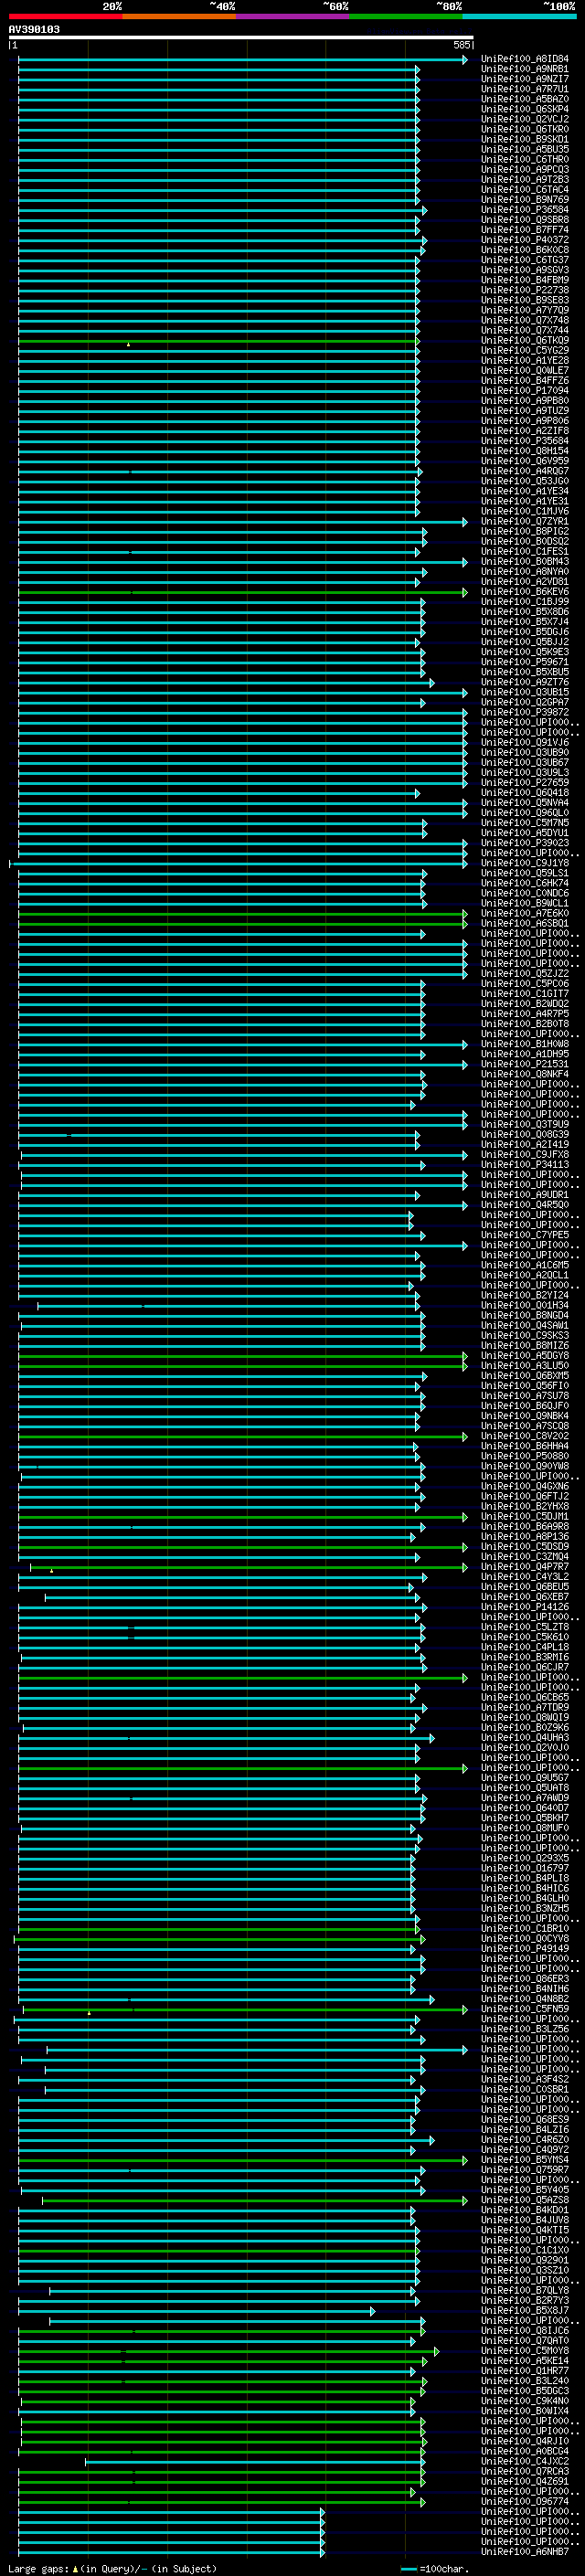
Task: Select the AV390103 query sequence bar
Action: point(241,37)
